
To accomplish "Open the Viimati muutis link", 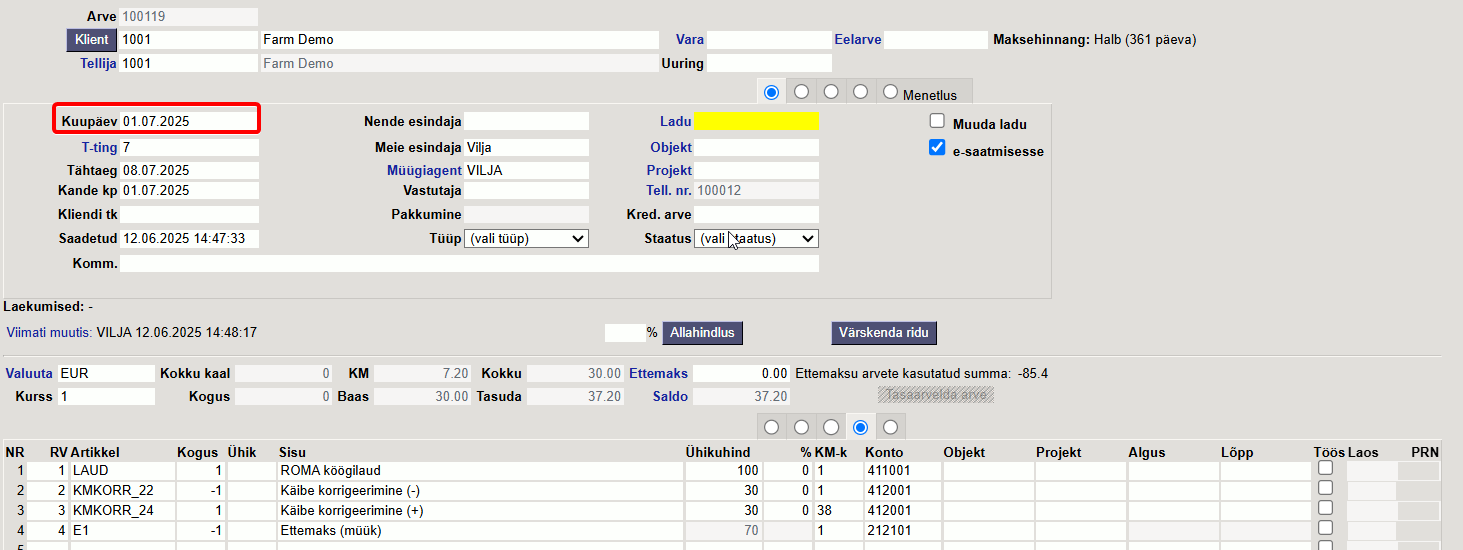I will pos(50,332).
